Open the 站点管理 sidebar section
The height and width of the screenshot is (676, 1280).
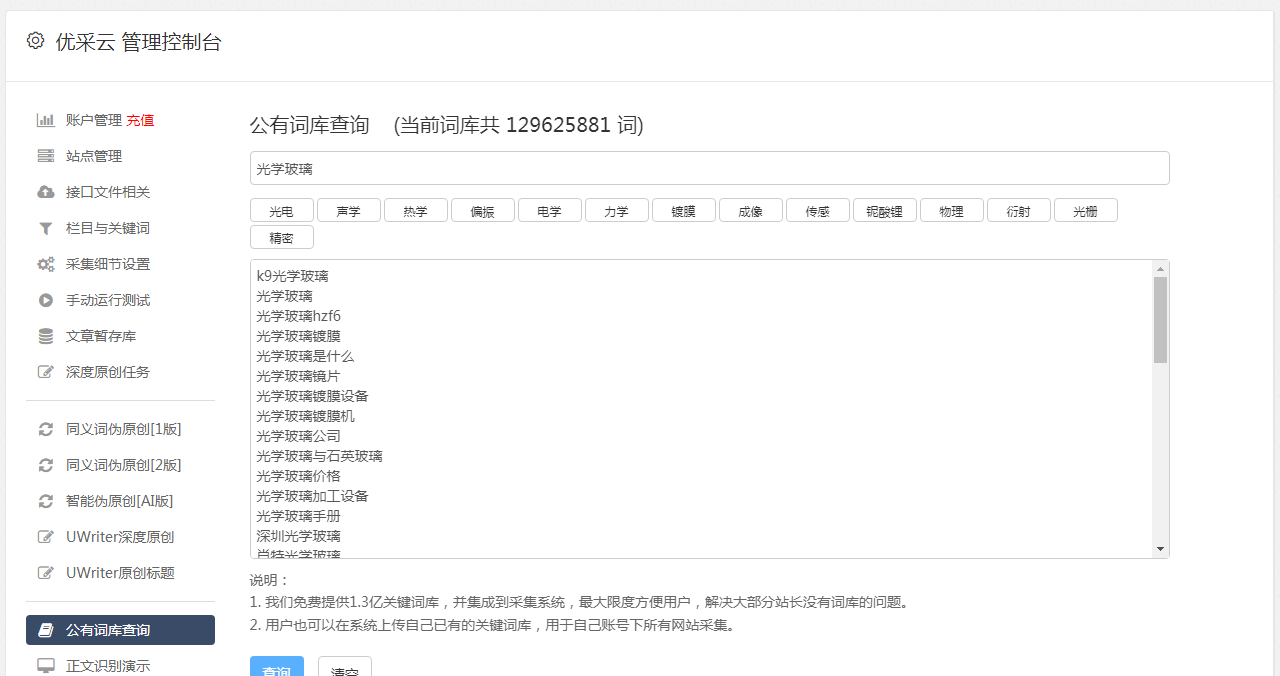click(x=93, y=156)
